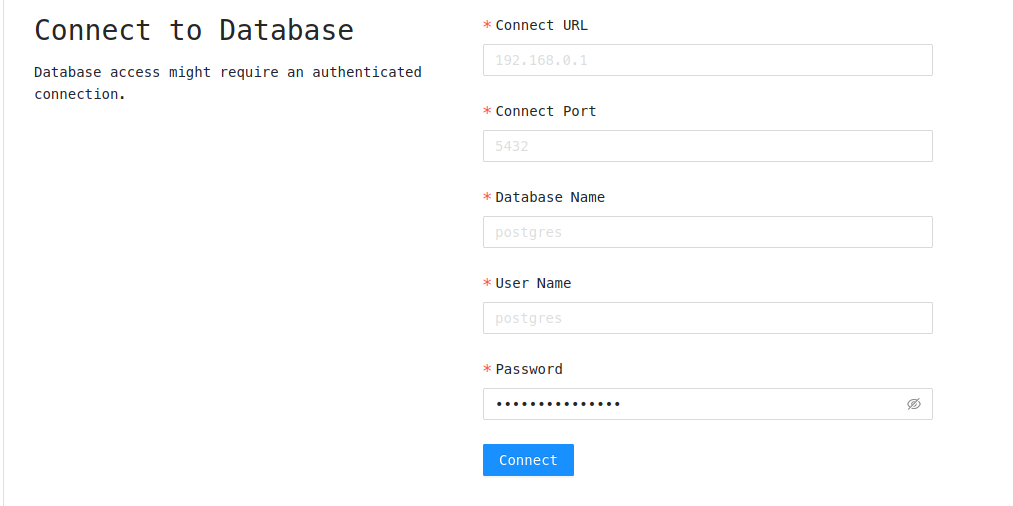Focus the Connect URL input field
Screen dimensions: 1013x506
tap(707, 60)
